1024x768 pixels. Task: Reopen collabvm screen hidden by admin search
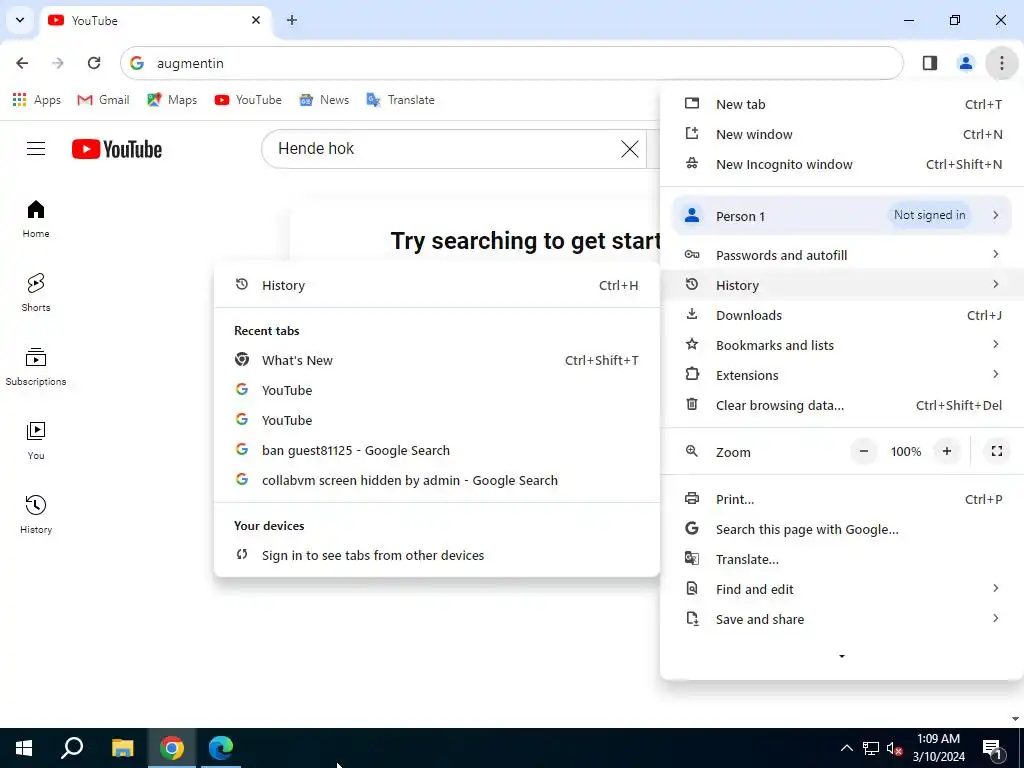437,480
